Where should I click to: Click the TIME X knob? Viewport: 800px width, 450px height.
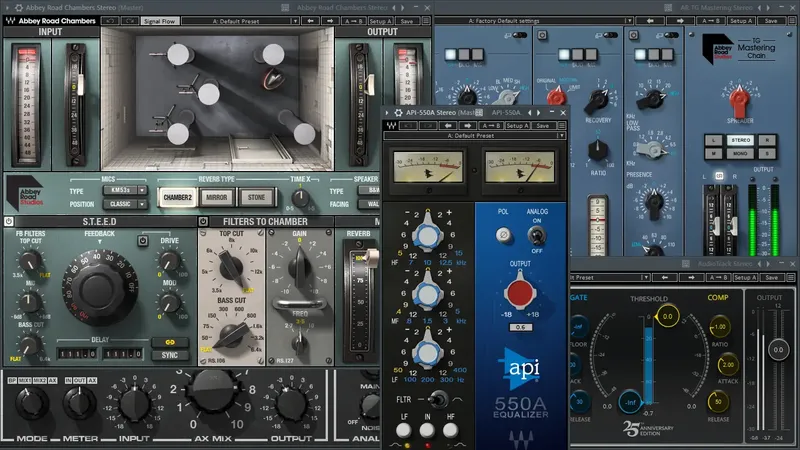coord(300,197)
